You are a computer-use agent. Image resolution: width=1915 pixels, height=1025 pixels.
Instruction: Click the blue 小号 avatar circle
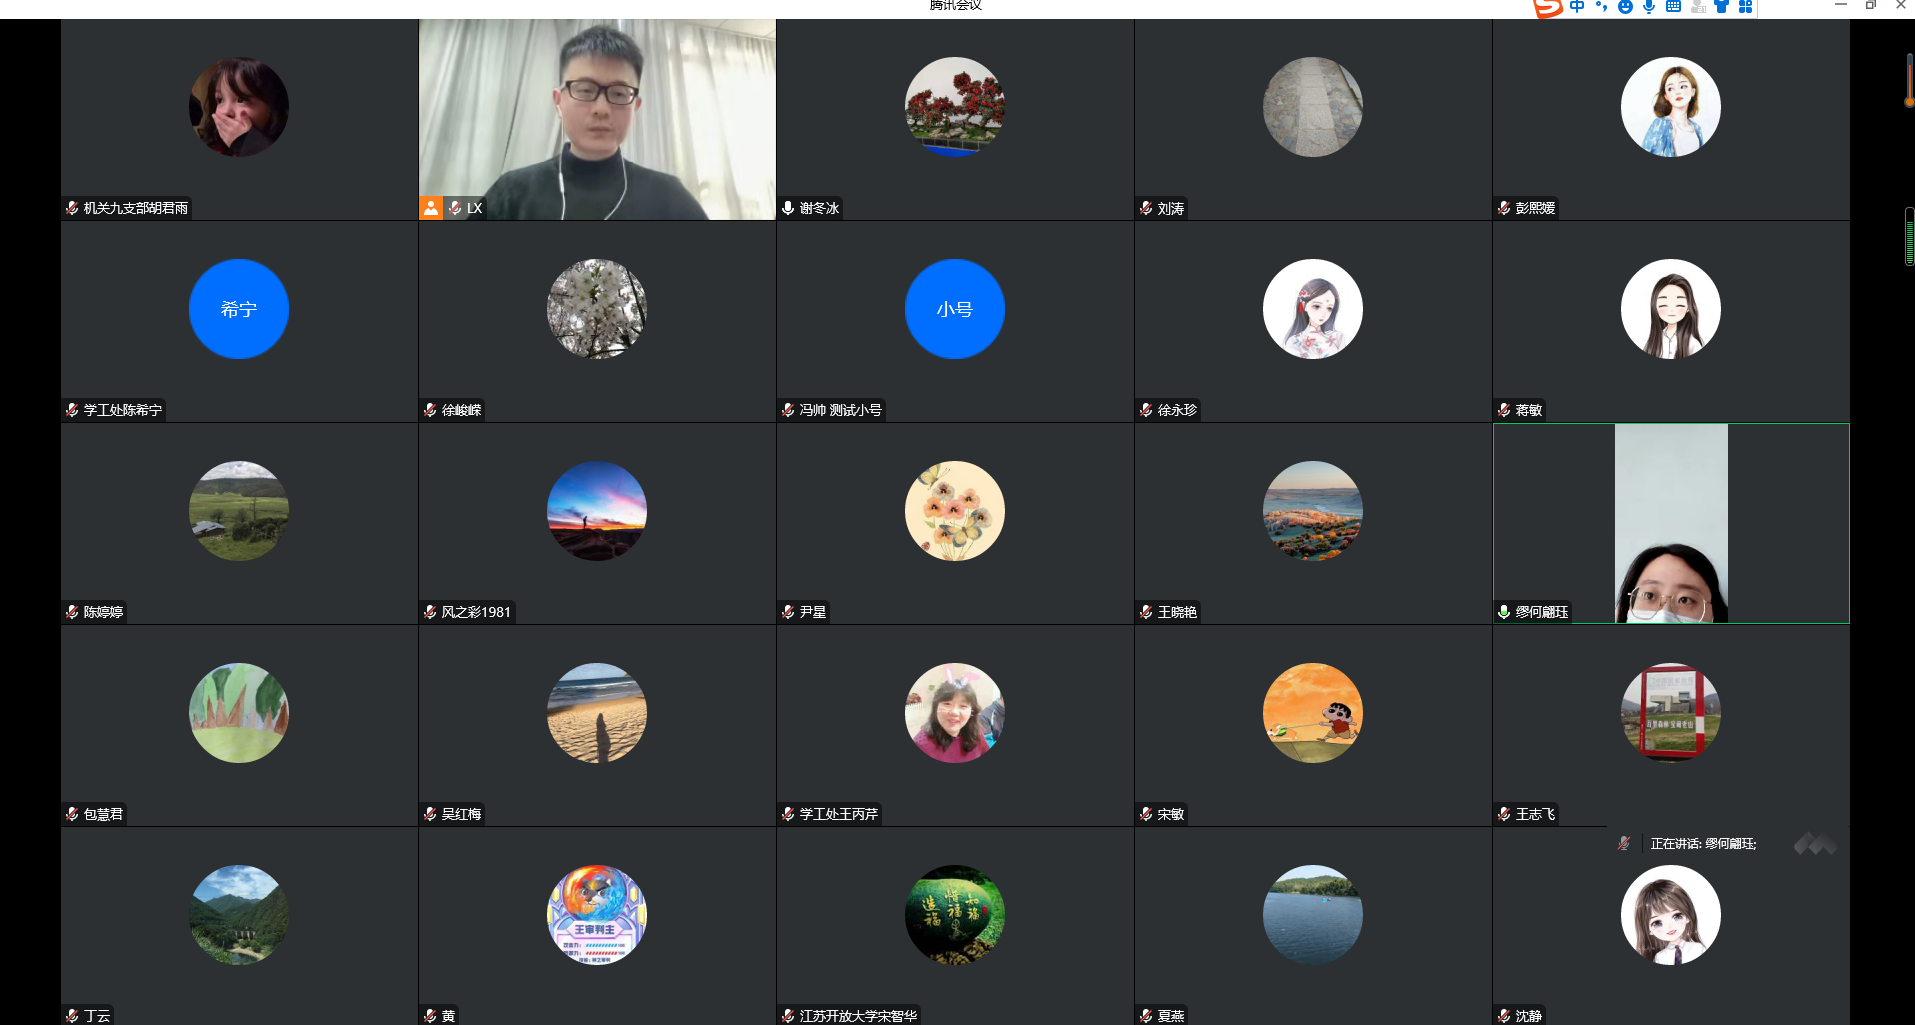click(955, 309)
